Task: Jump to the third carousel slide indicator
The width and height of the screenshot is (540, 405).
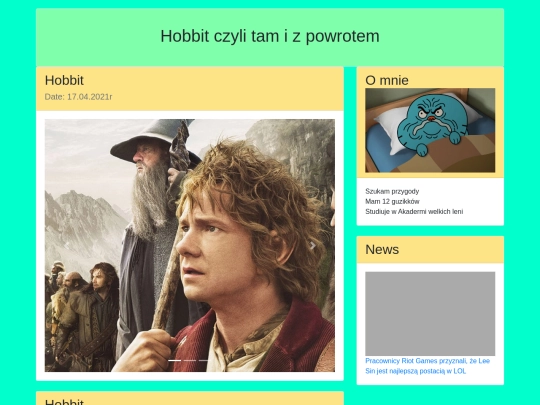Action: 205,360
